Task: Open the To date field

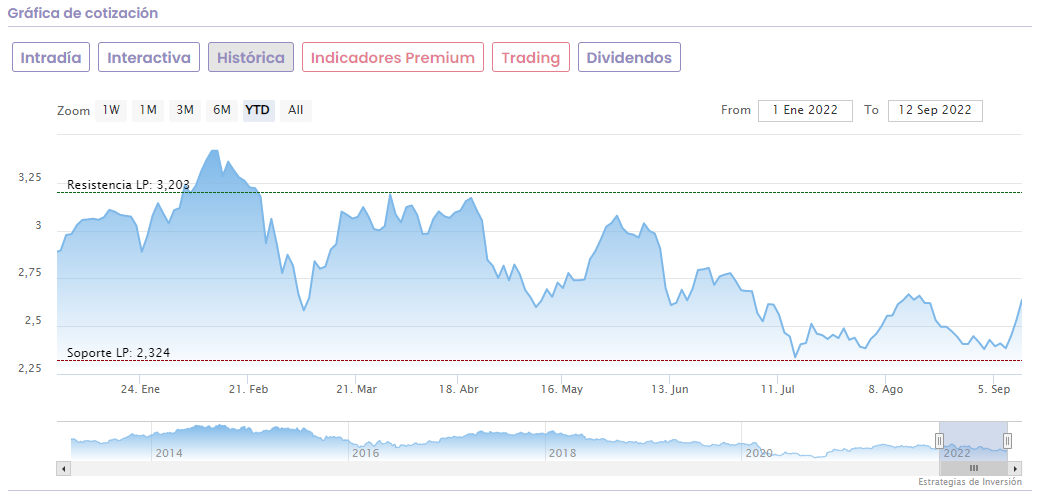Action: (935, 110)
